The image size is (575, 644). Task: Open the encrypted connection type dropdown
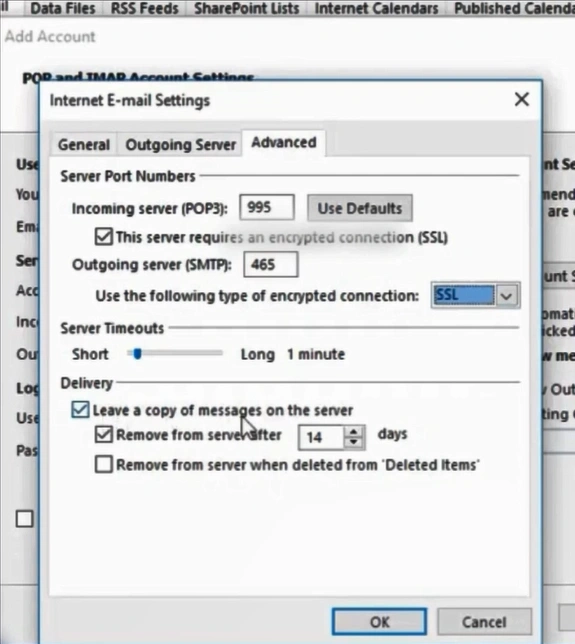click(506, 295)
